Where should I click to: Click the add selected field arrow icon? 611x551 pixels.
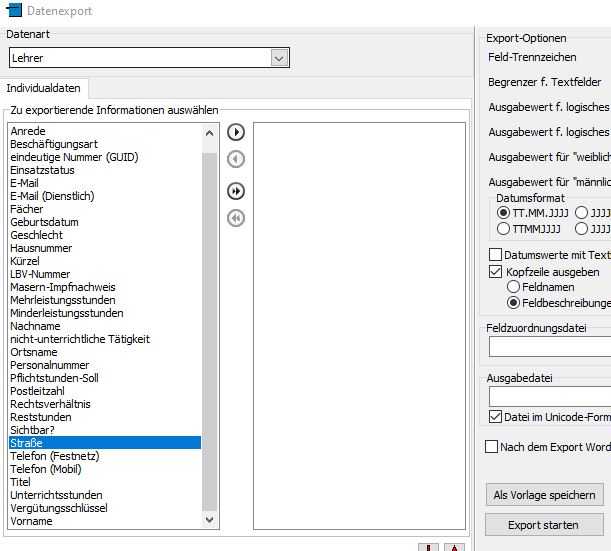pos(236,133)
